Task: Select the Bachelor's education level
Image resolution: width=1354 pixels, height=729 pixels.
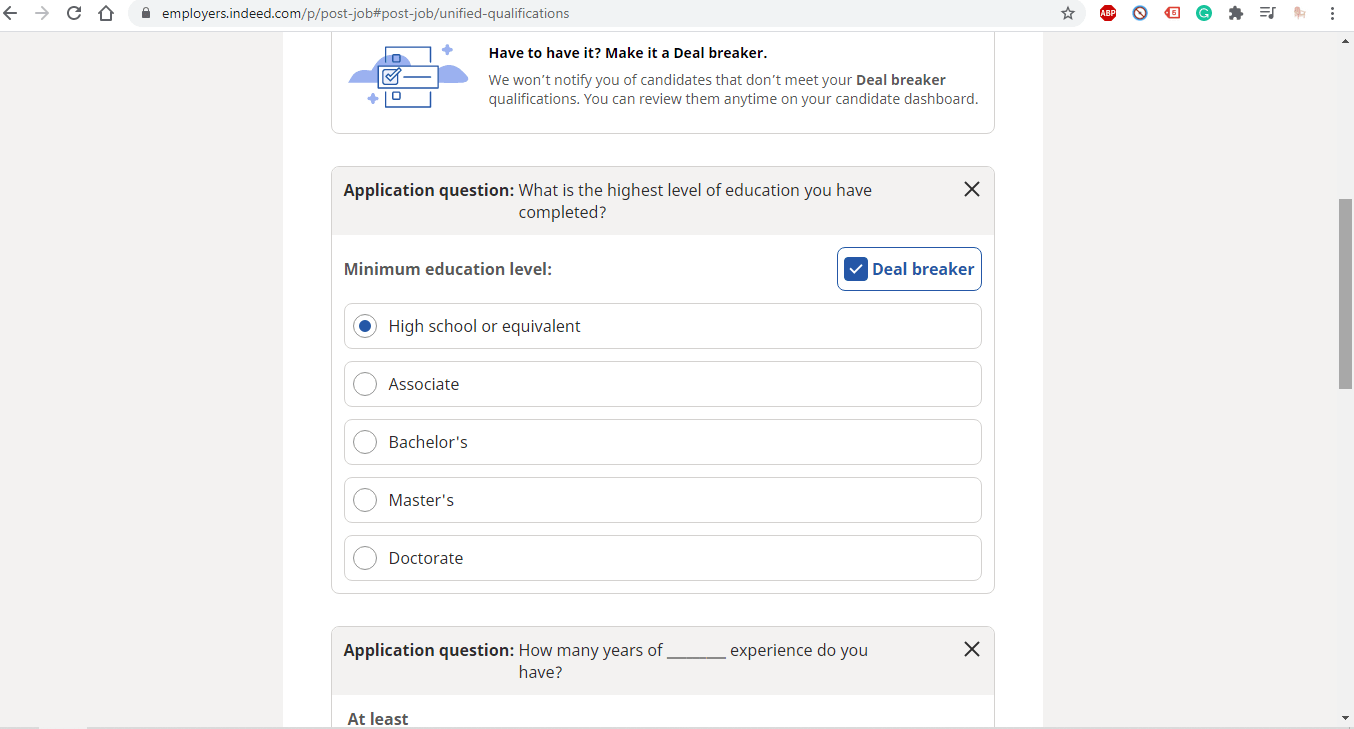Action: [x=364, y=441]
